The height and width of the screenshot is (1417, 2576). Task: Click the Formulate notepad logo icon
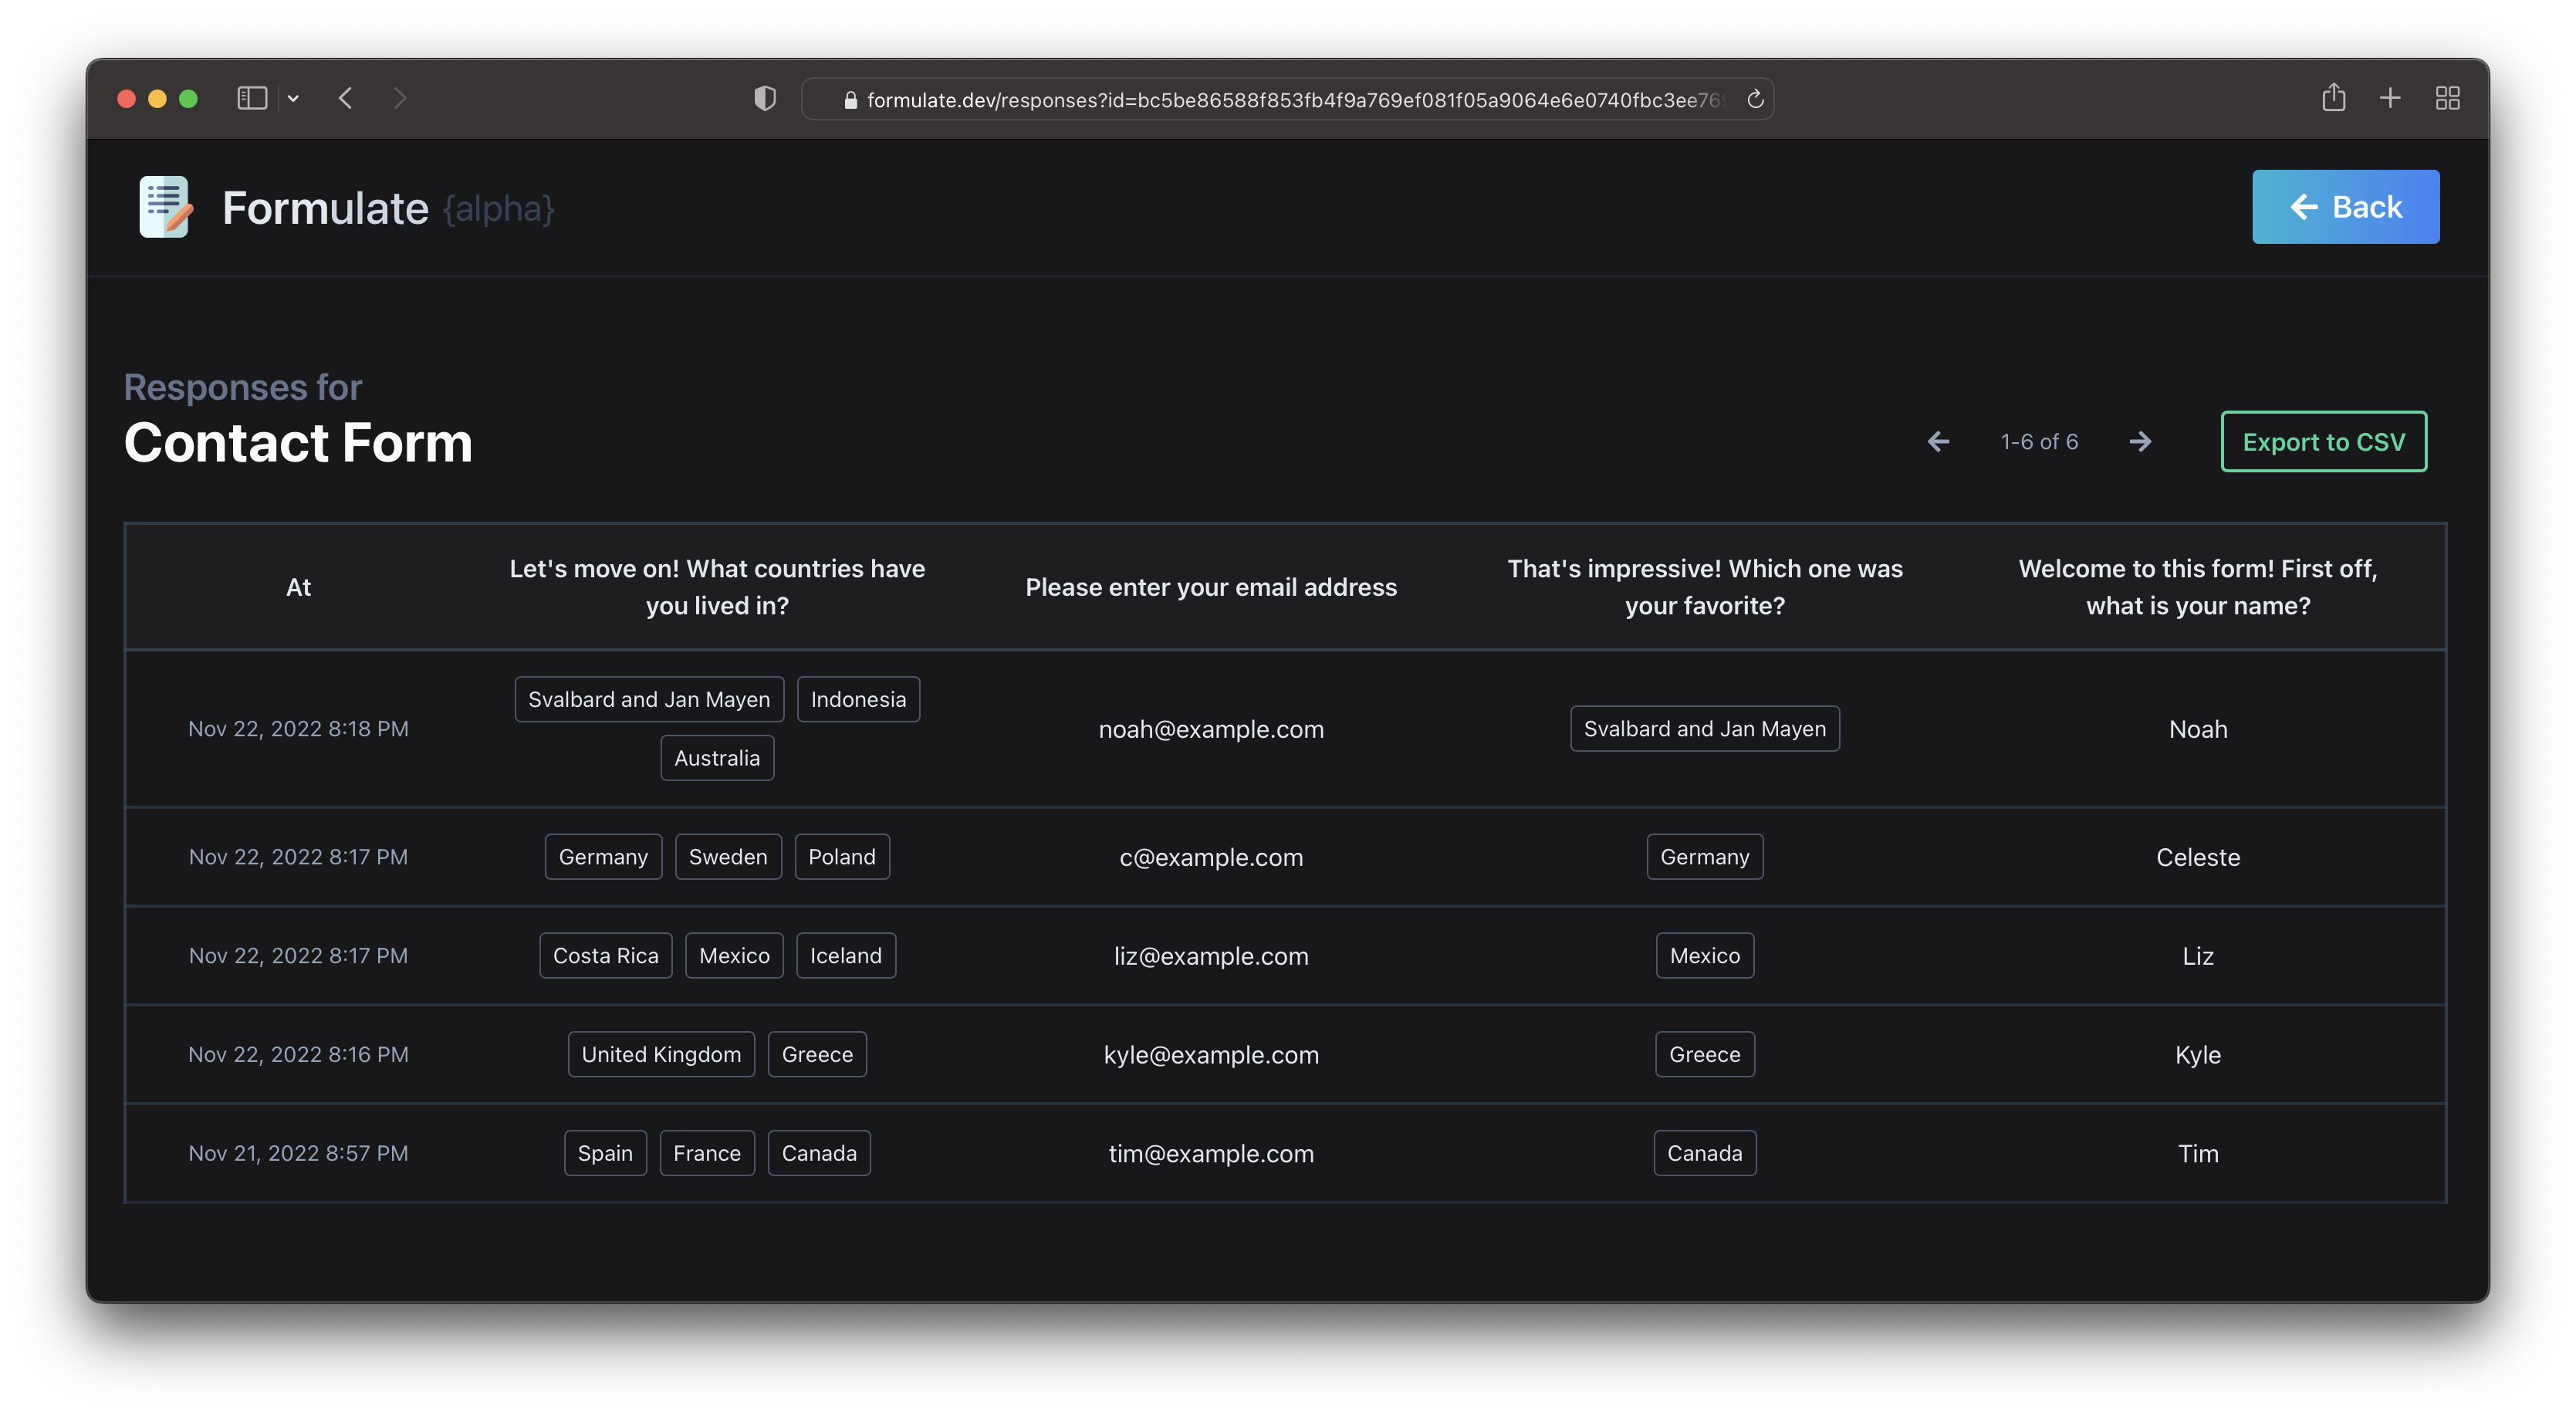coord(164,207)
